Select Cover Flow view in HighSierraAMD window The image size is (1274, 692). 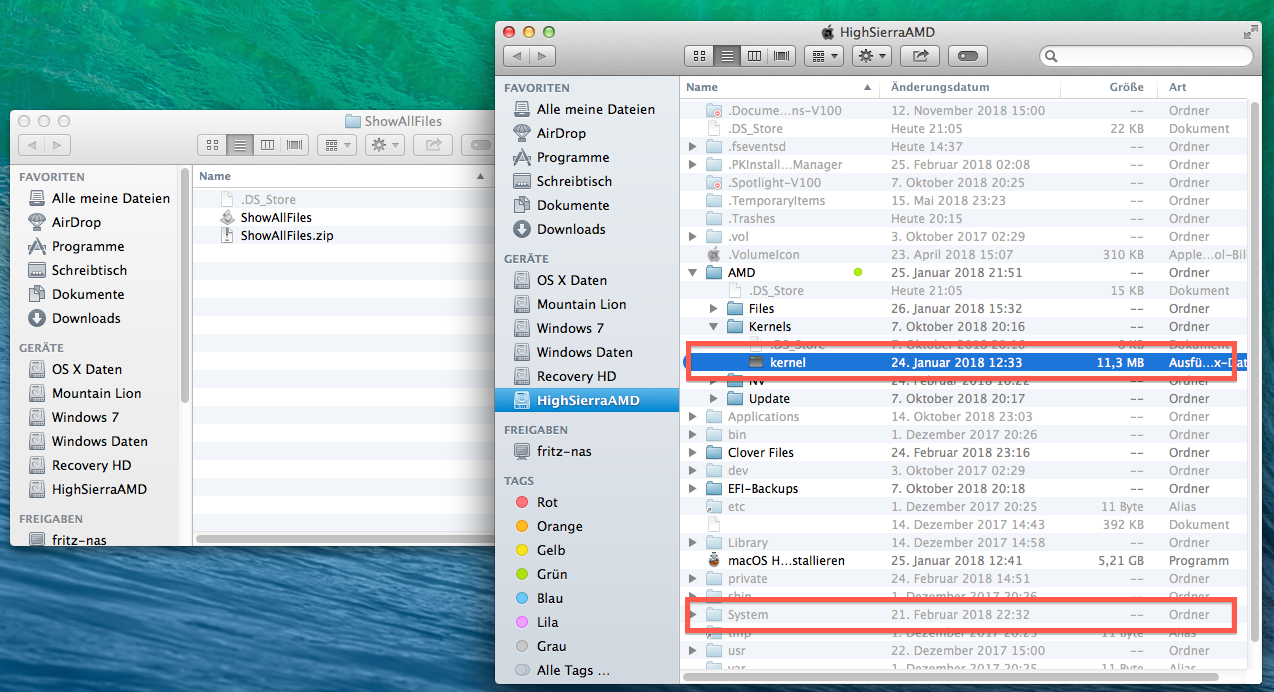781,56
